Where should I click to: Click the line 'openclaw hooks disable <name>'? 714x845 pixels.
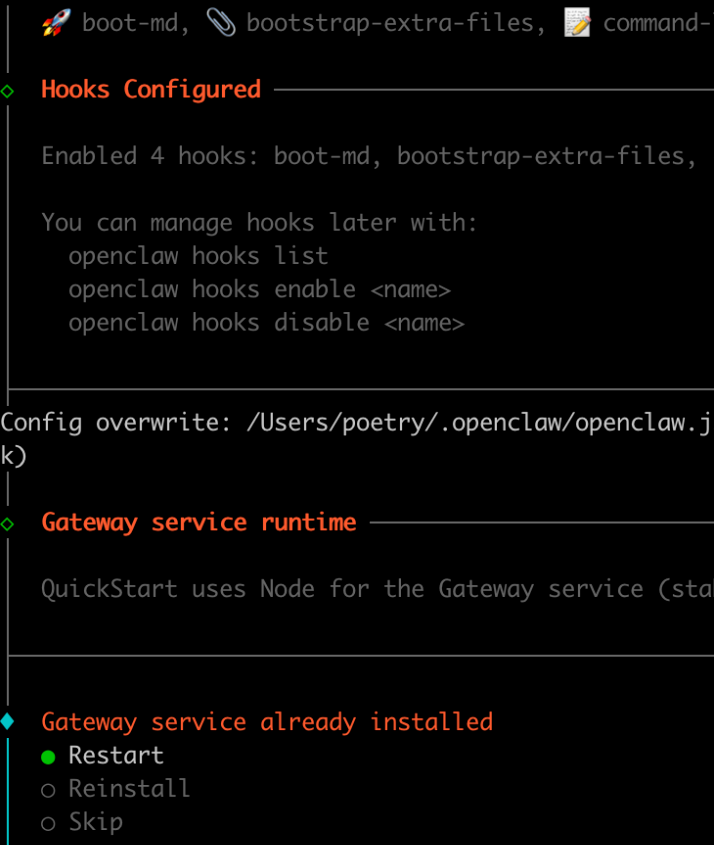point(266,323)
